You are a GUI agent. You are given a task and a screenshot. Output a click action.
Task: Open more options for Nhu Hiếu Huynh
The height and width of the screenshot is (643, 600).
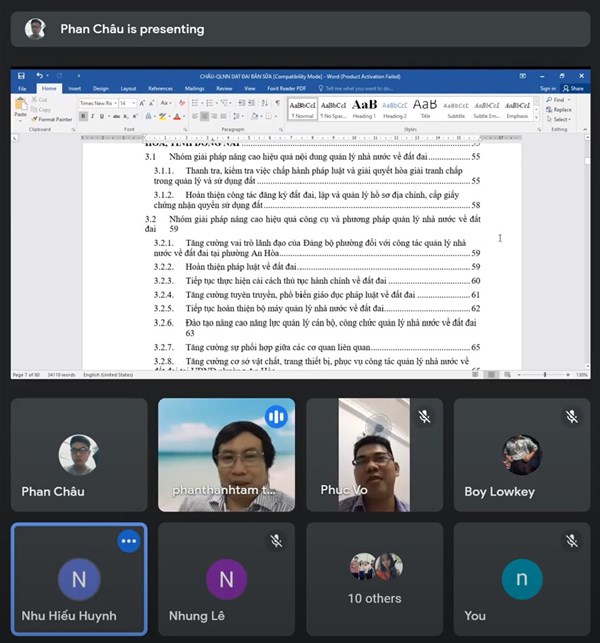[128, 541]
